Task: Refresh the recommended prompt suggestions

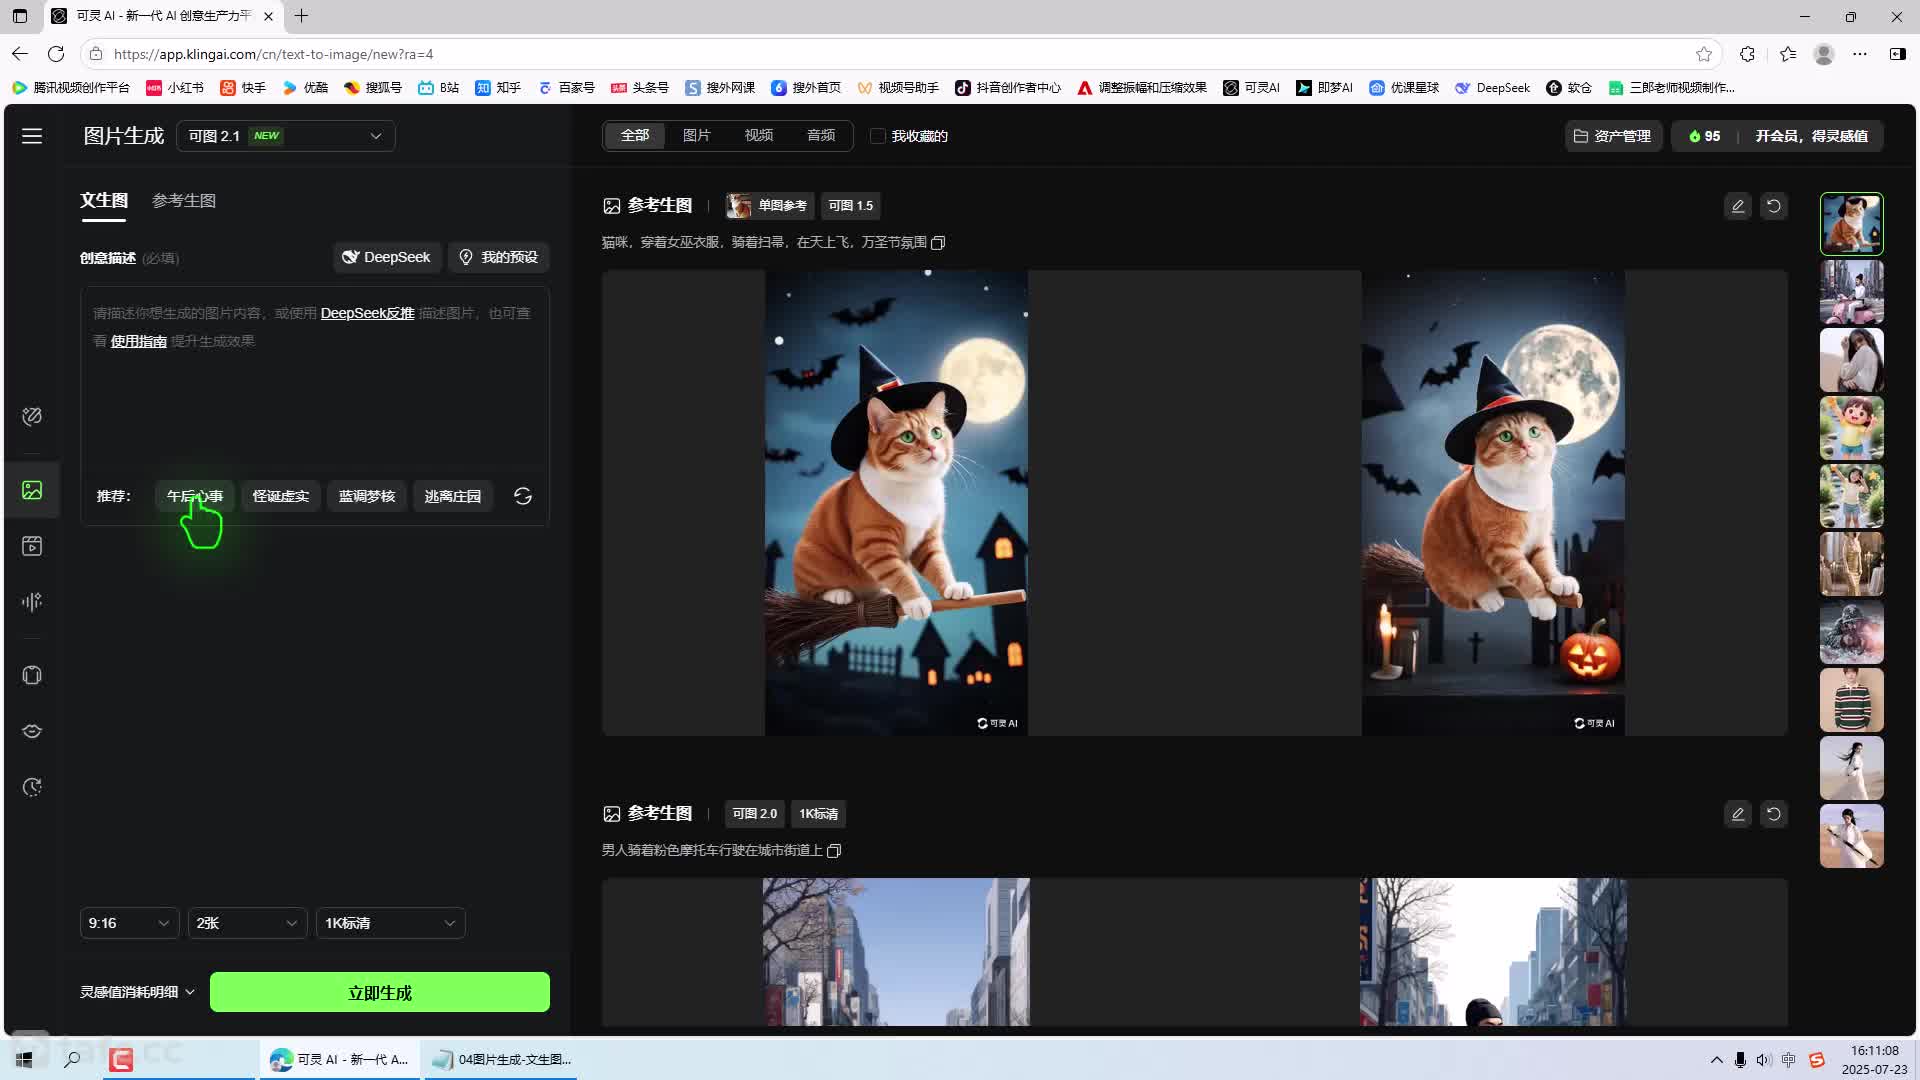Action: click(522, 496)
